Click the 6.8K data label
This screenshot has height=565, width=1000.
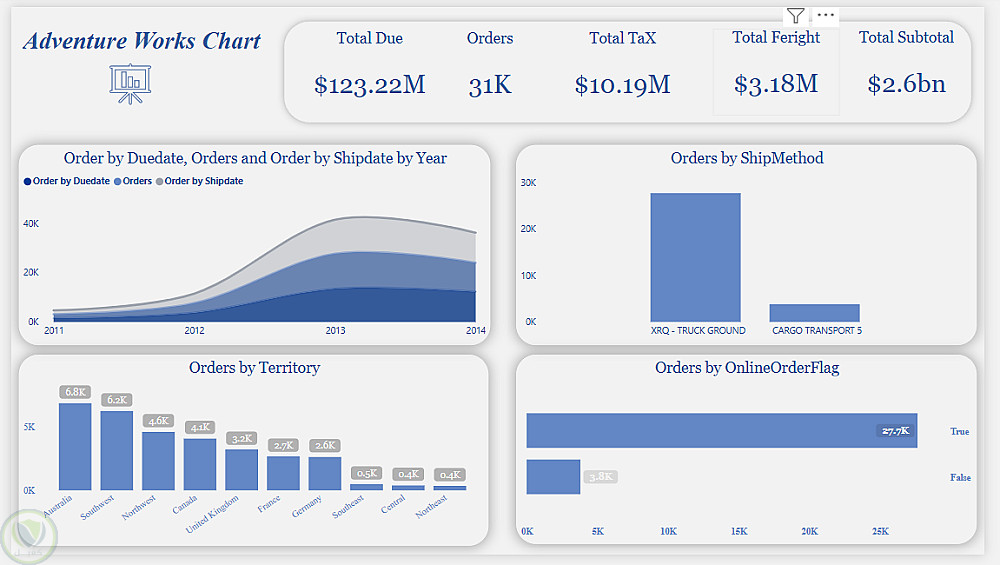(75, 392)
